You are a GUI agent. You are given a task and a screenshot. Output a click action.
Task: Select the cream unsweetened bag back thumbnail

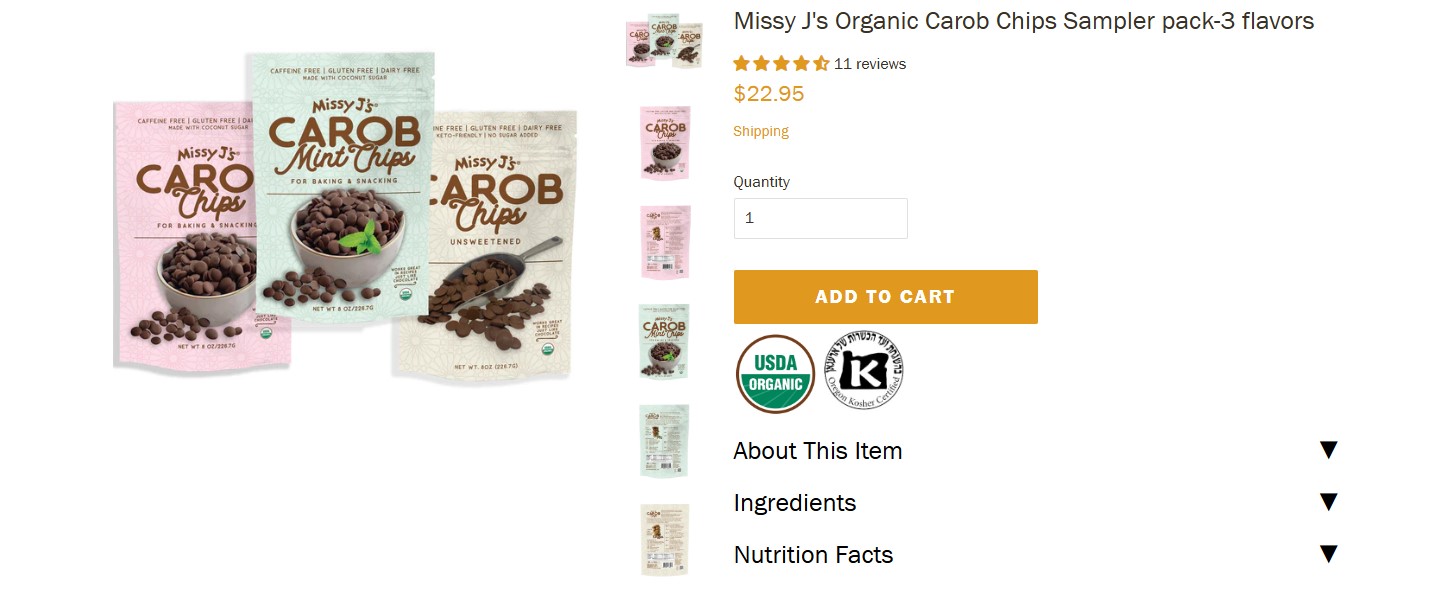[x=665, y=540]
